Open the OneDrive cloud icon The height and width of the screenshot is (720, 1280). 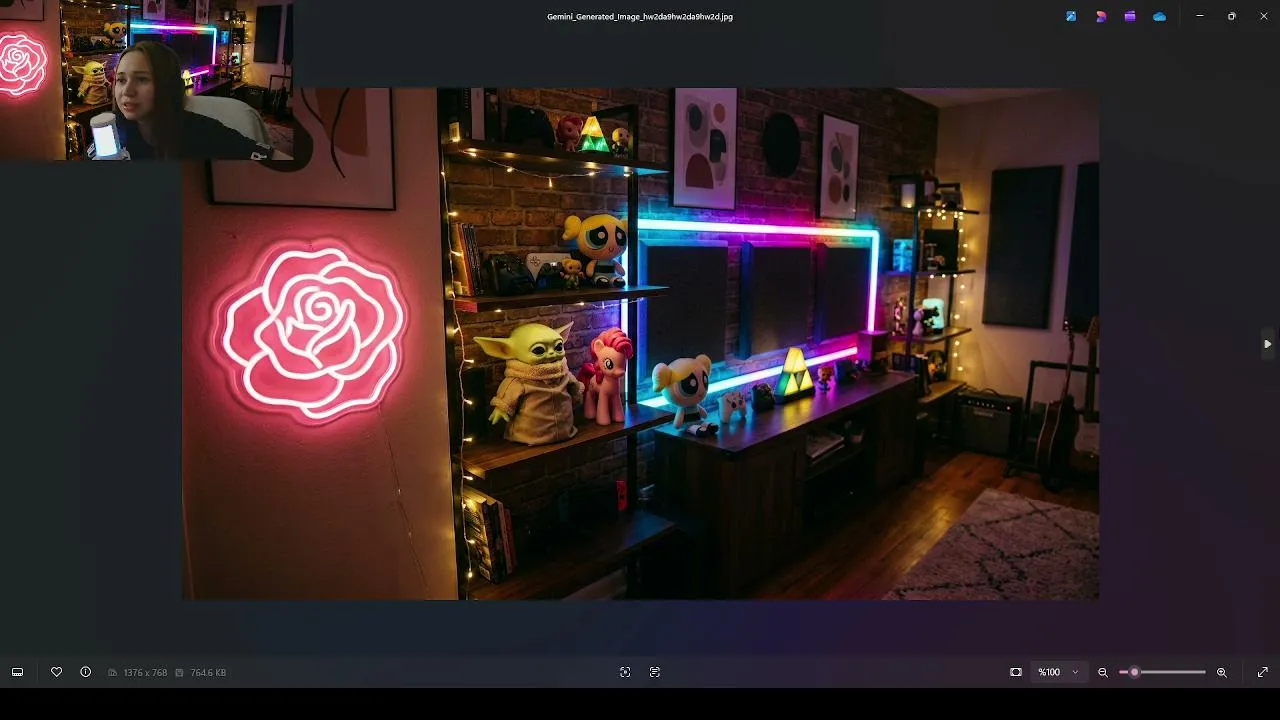point(1160,16)
